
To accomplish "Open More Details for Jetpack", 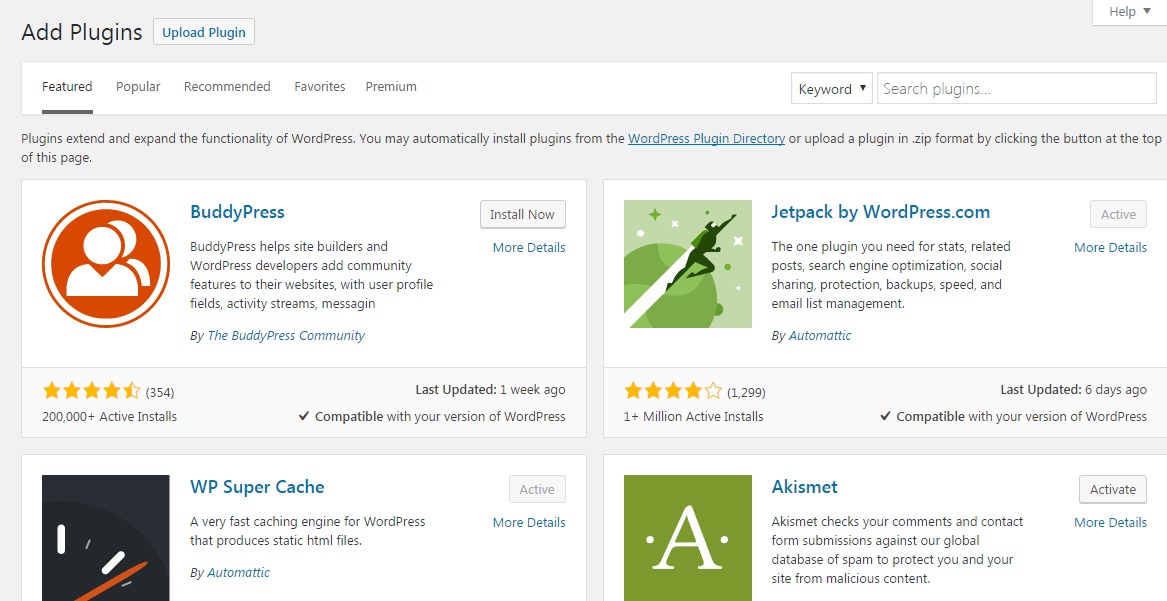I will [1110, 248].
